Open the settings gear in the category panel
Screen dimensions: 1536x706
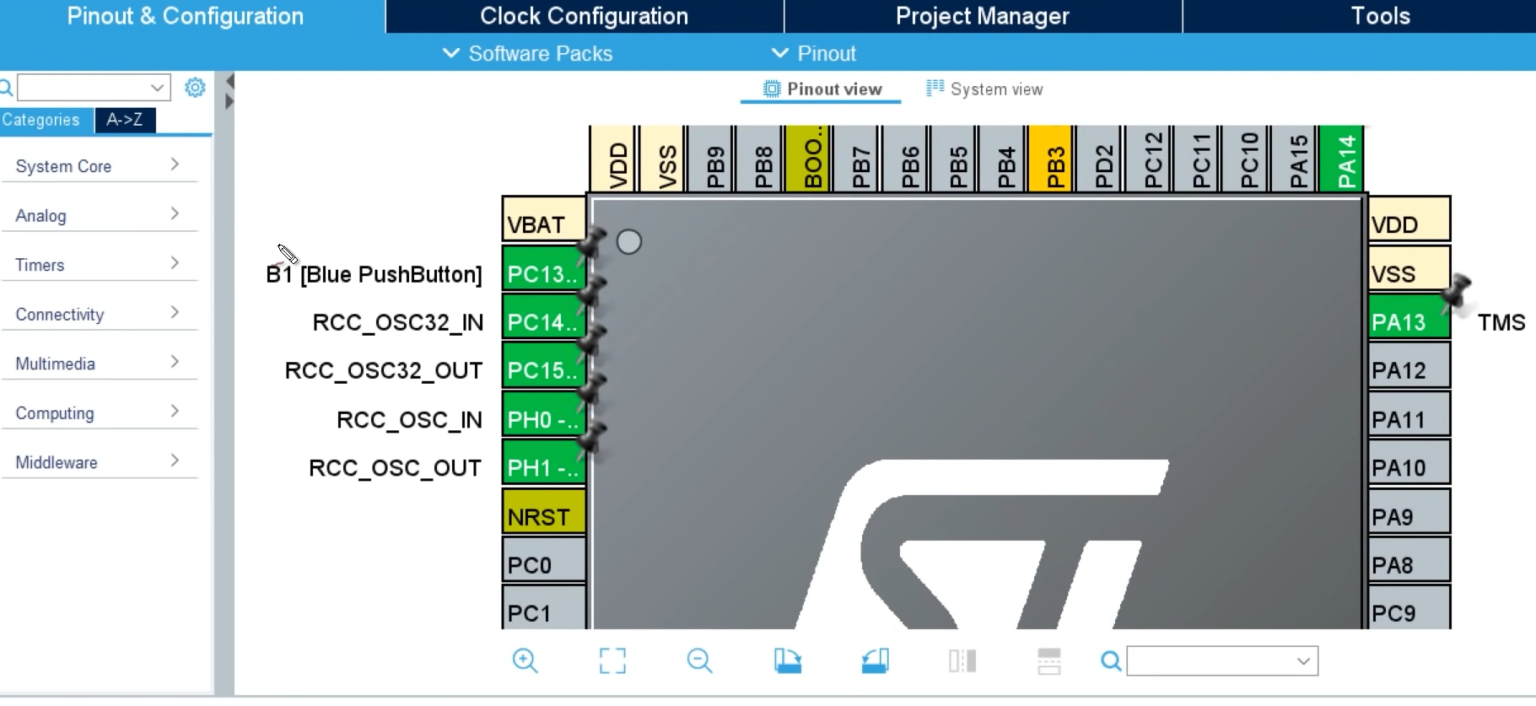195,88
